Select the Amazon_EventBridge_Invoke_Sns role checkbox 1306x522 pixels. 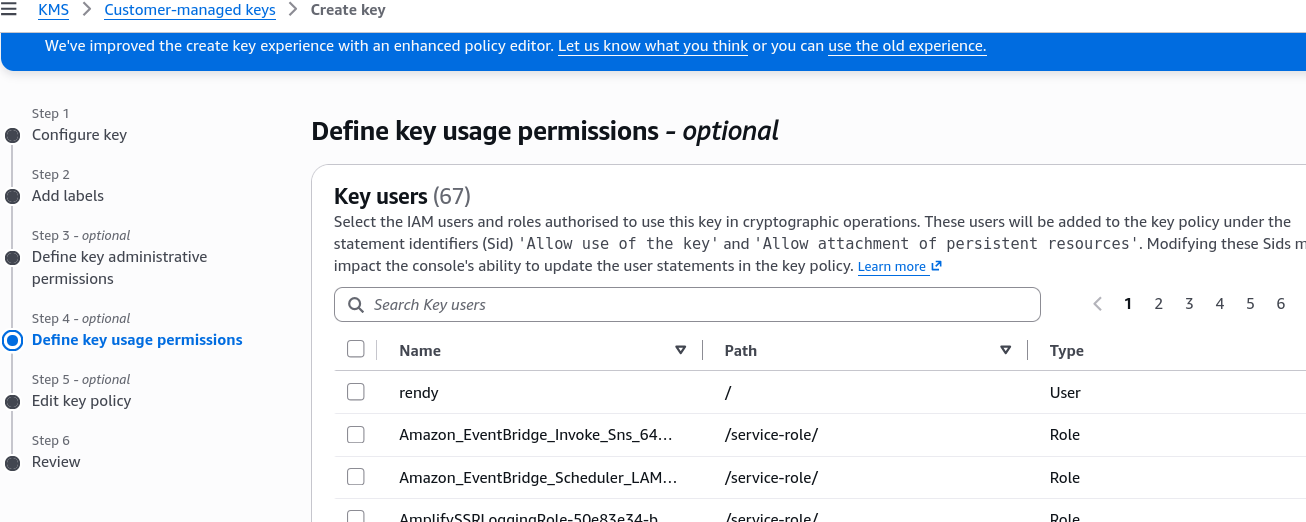355,434
